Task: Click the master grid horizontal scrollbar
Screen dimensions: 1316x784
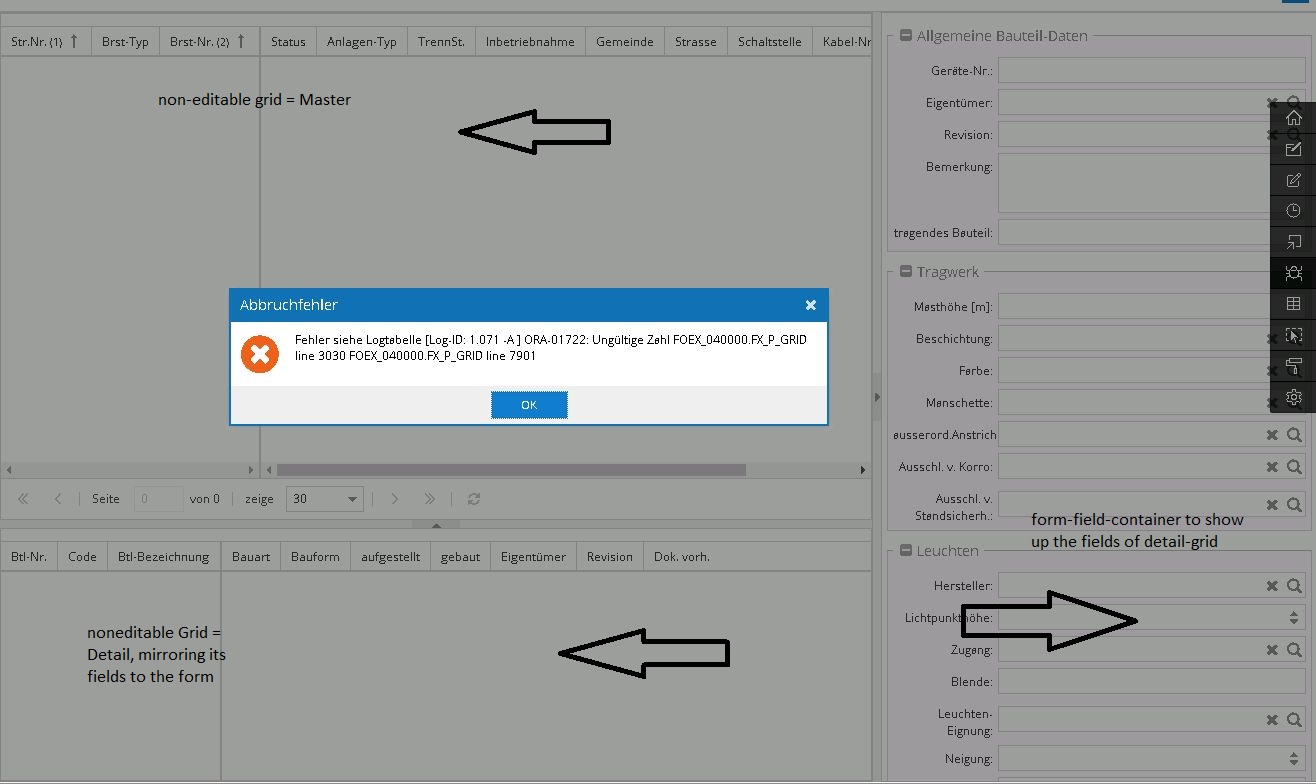Action: point(511,470)
